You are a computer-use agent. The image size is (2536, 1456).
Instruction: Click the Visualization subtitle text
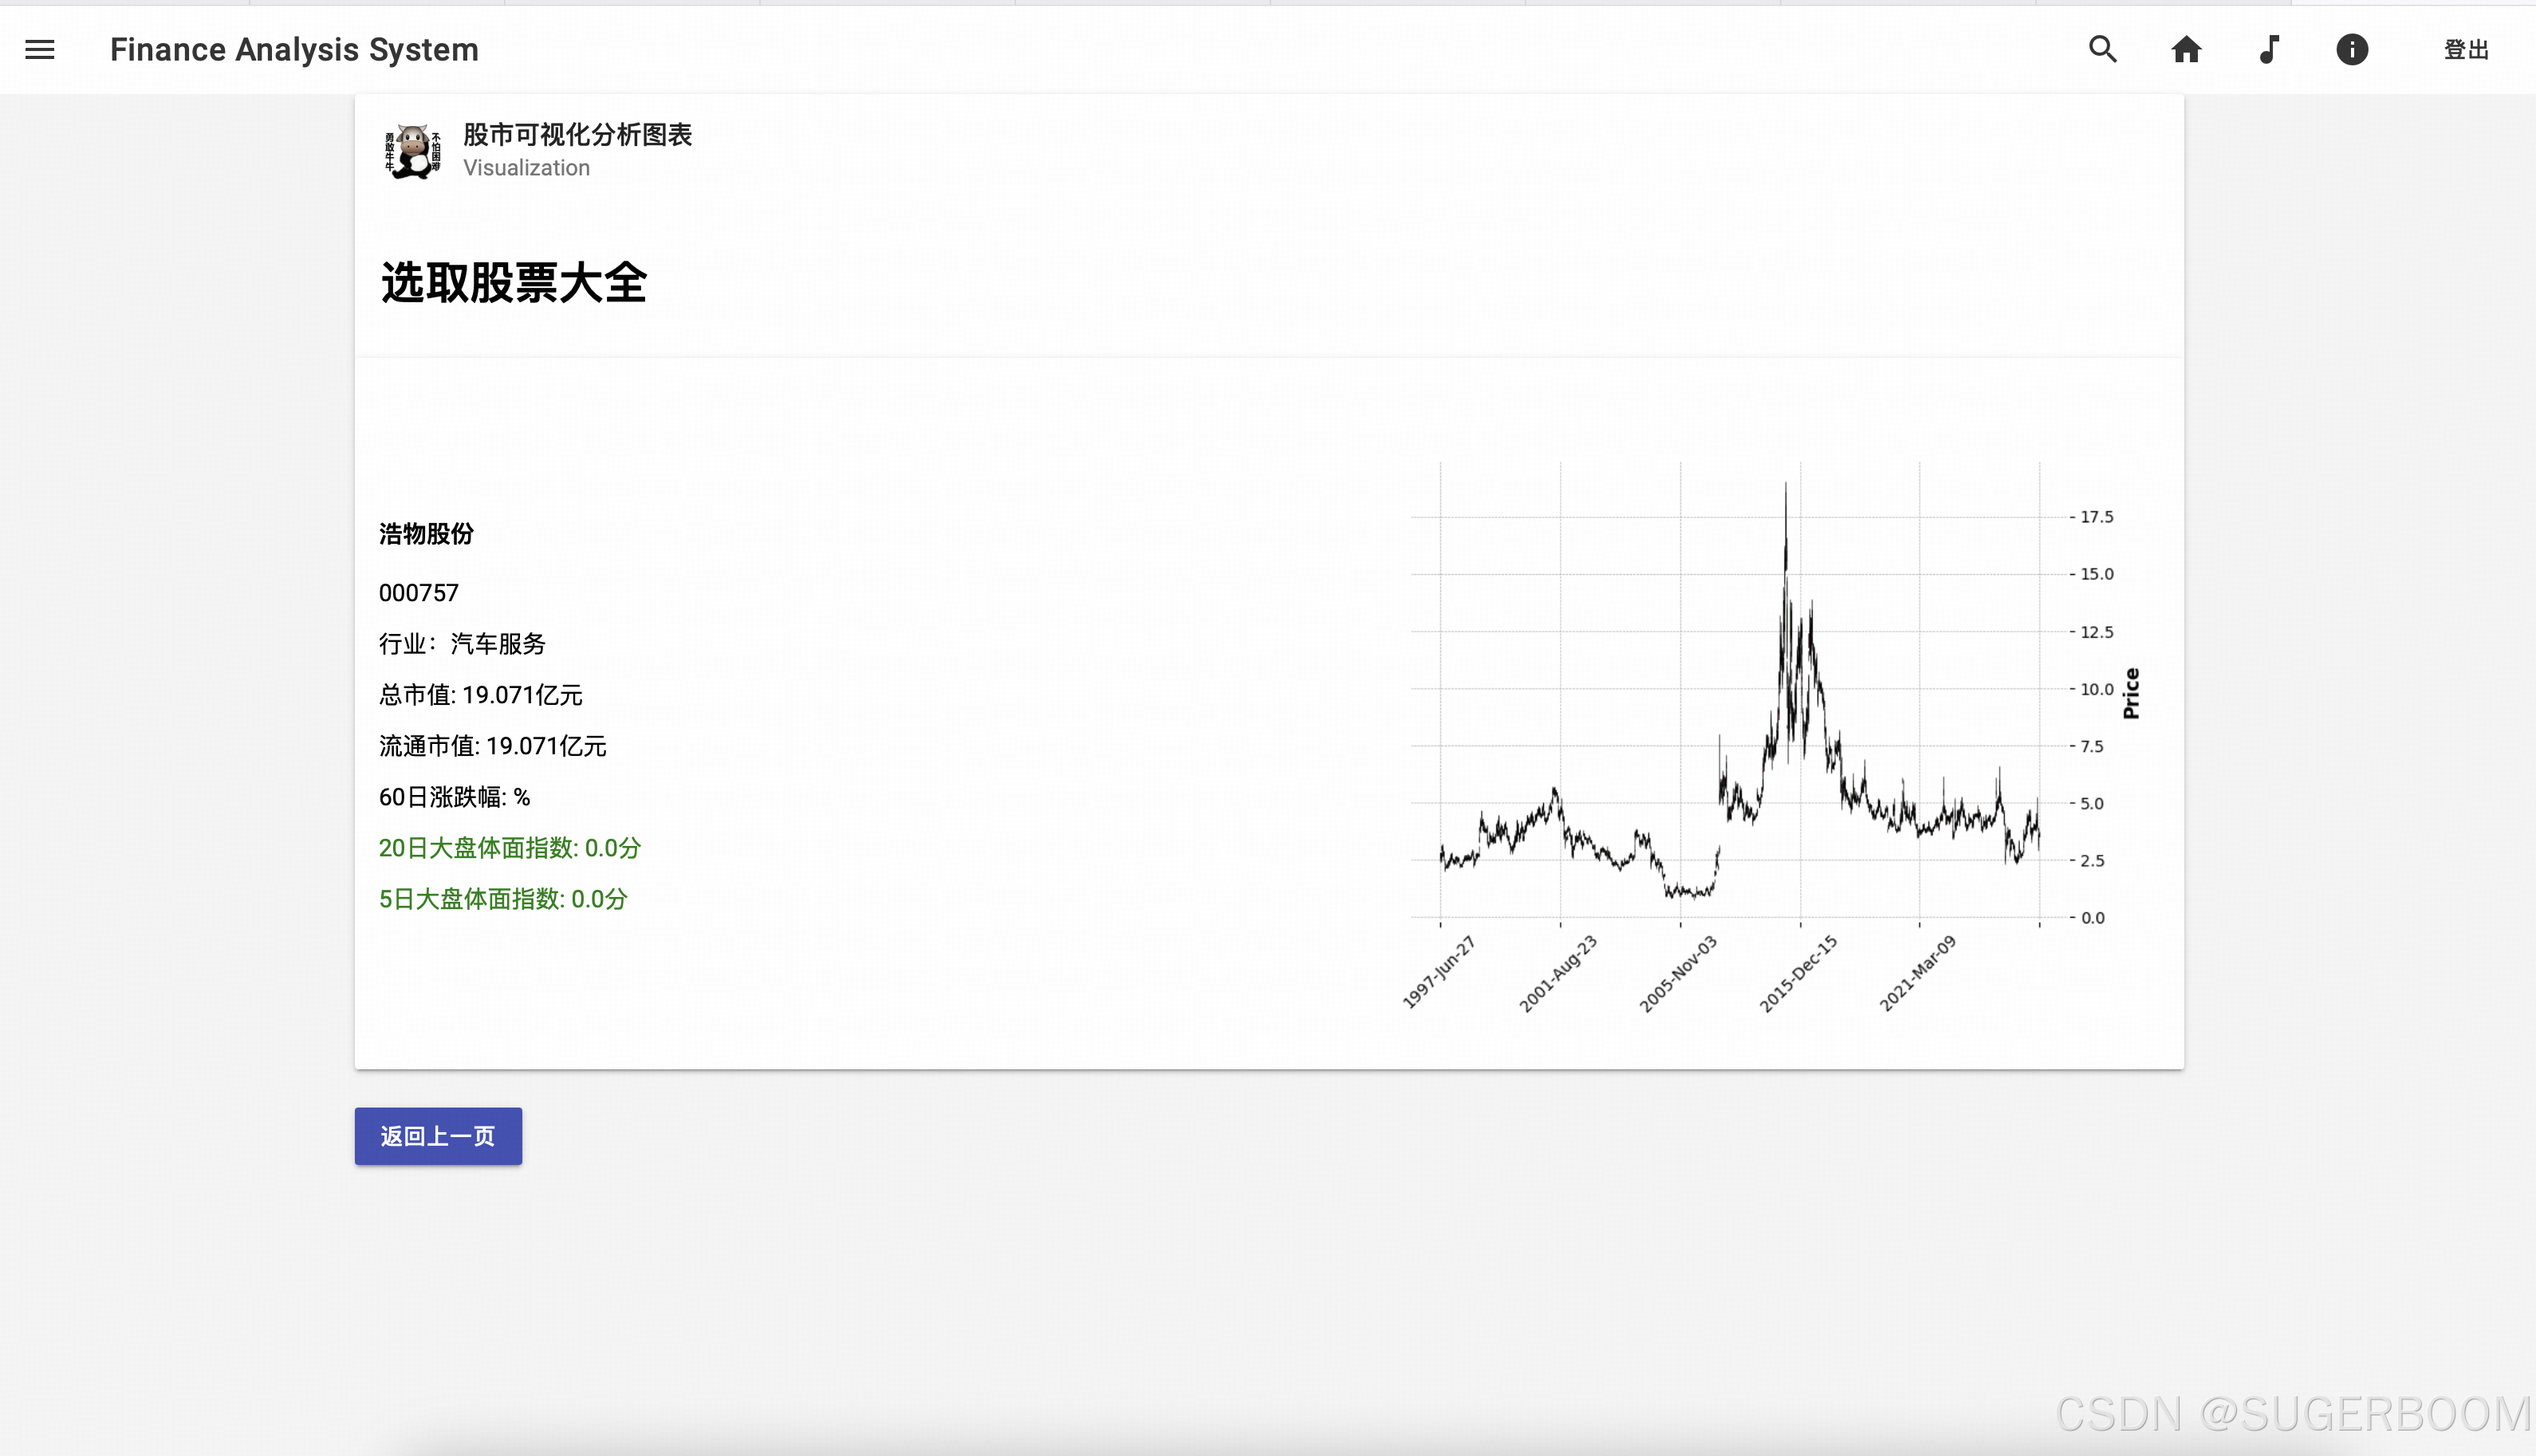(526, 168)
